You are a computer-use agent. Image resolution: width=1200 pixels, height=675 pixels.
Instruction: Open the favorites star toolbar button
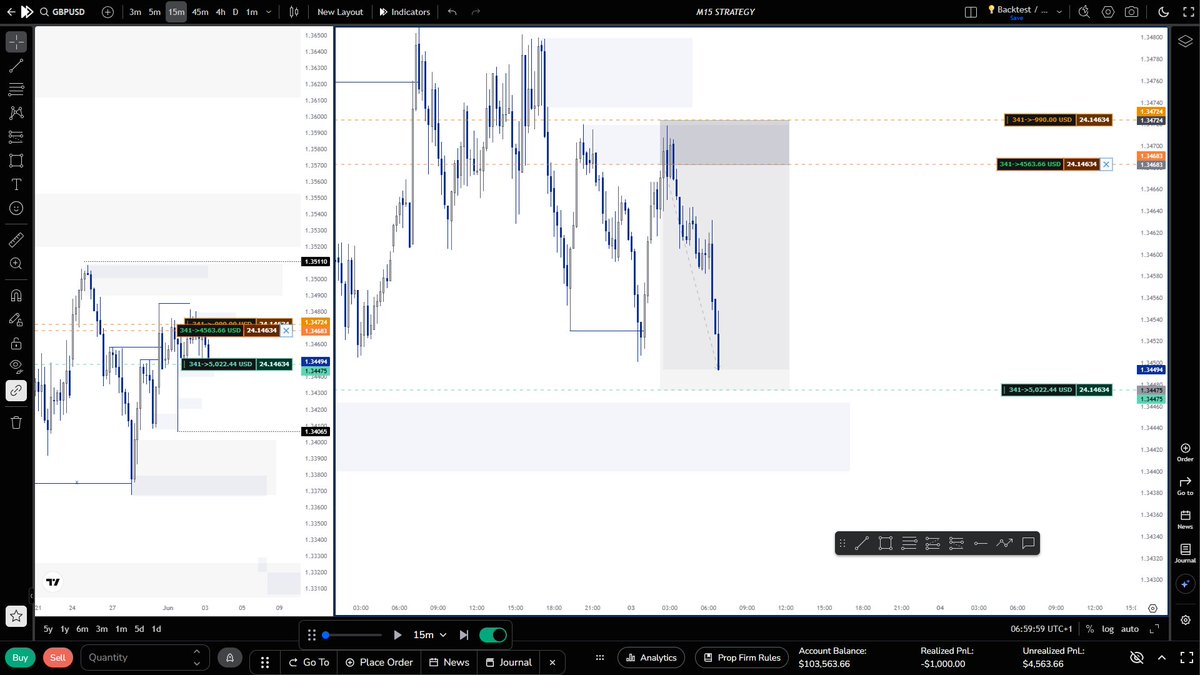coord(16,617)
